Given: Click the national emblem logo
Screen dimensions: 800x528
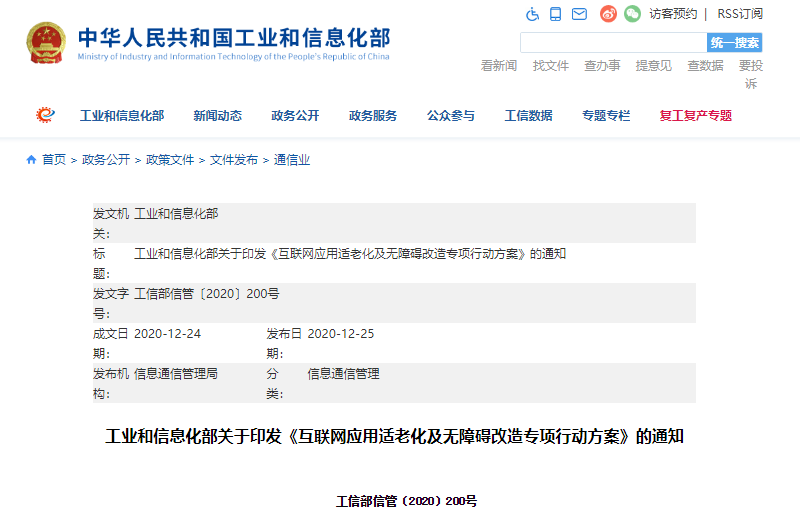Looking at the screenshot, I should coord(46,43).
